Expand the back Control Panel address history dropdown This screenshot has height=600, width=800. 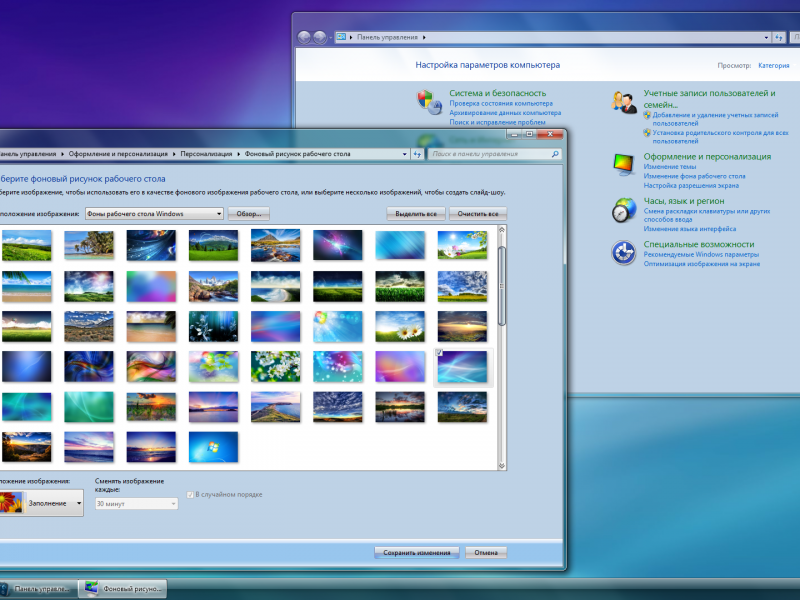click(766, 37)
